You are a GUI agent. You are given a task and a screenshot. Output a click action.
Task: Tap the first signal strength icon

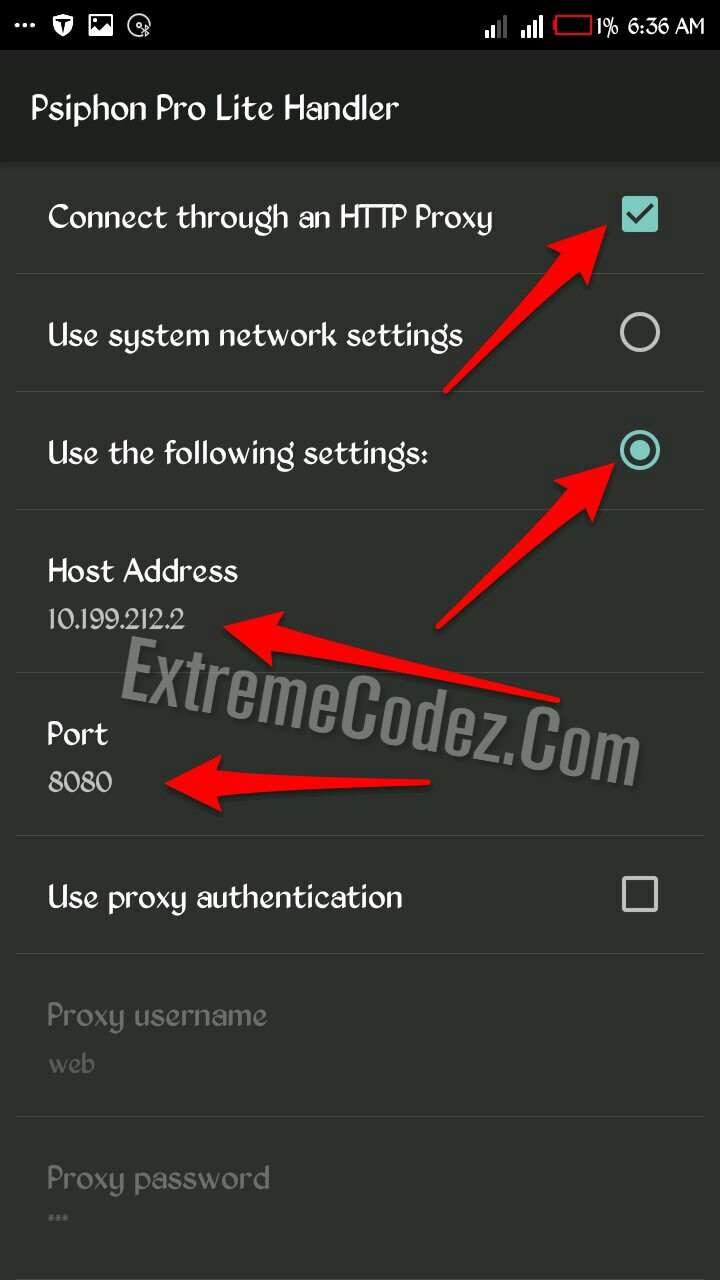496,26
